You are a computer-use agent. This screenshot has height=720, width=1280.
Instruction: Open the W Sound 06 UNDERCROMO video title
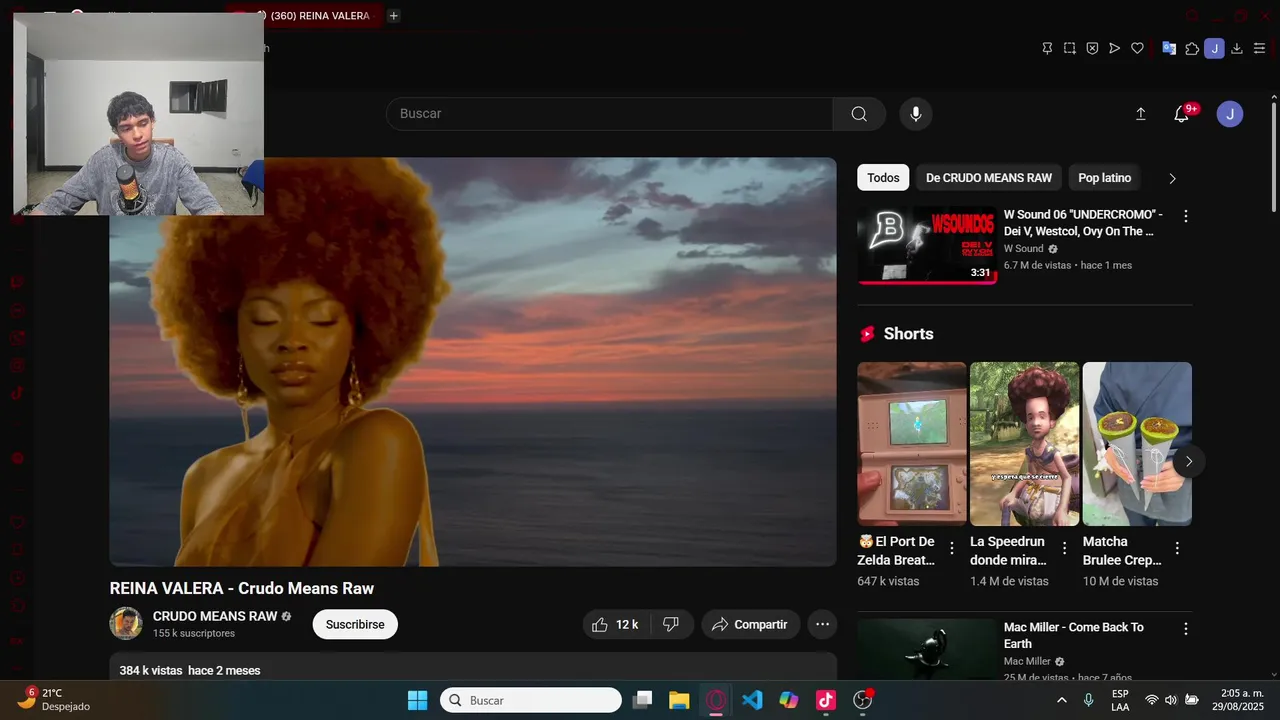[1083, 223]
